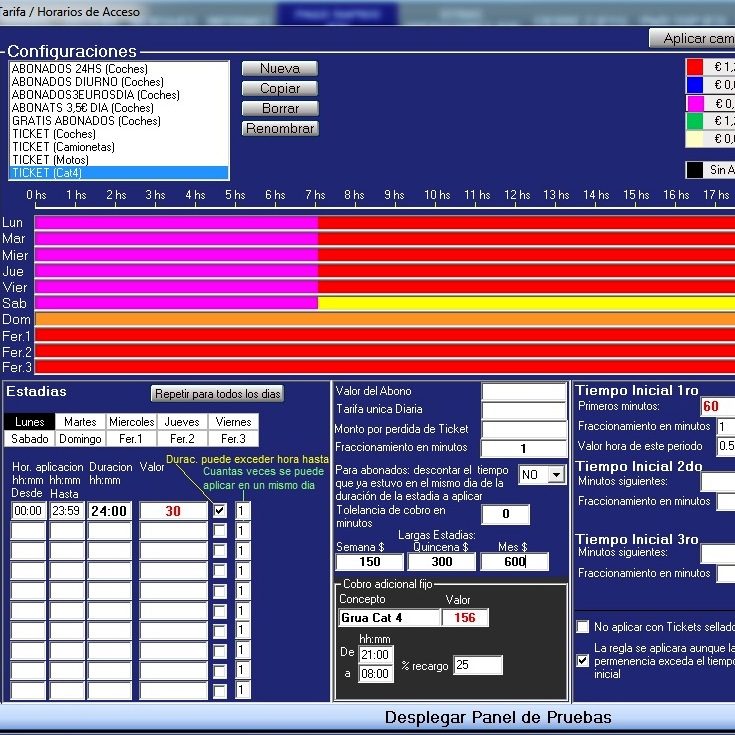Image resolution: width=735 pixels, height=735 pixels.
Task: Toggle the rule applies beyond initial time checkbox
Action: (583, 661)
